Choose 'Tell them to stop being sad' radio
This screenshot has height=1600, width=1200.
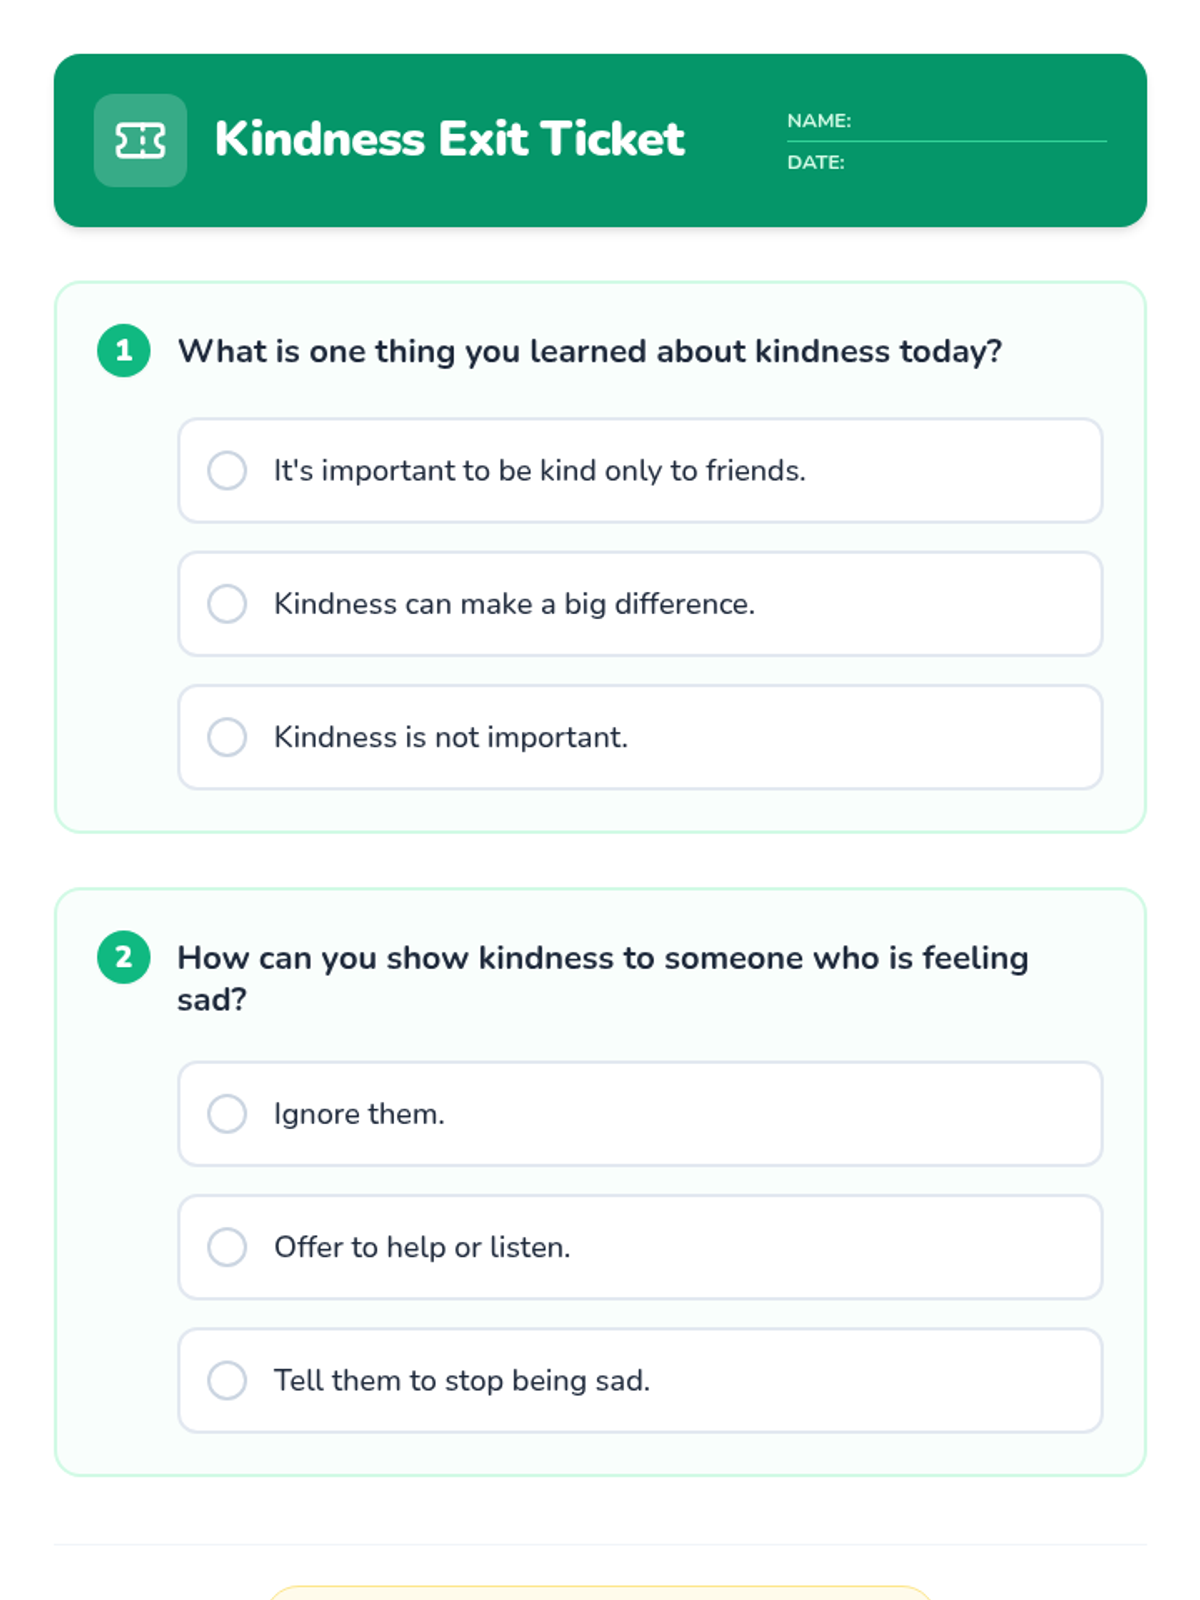coord(227,1380)
